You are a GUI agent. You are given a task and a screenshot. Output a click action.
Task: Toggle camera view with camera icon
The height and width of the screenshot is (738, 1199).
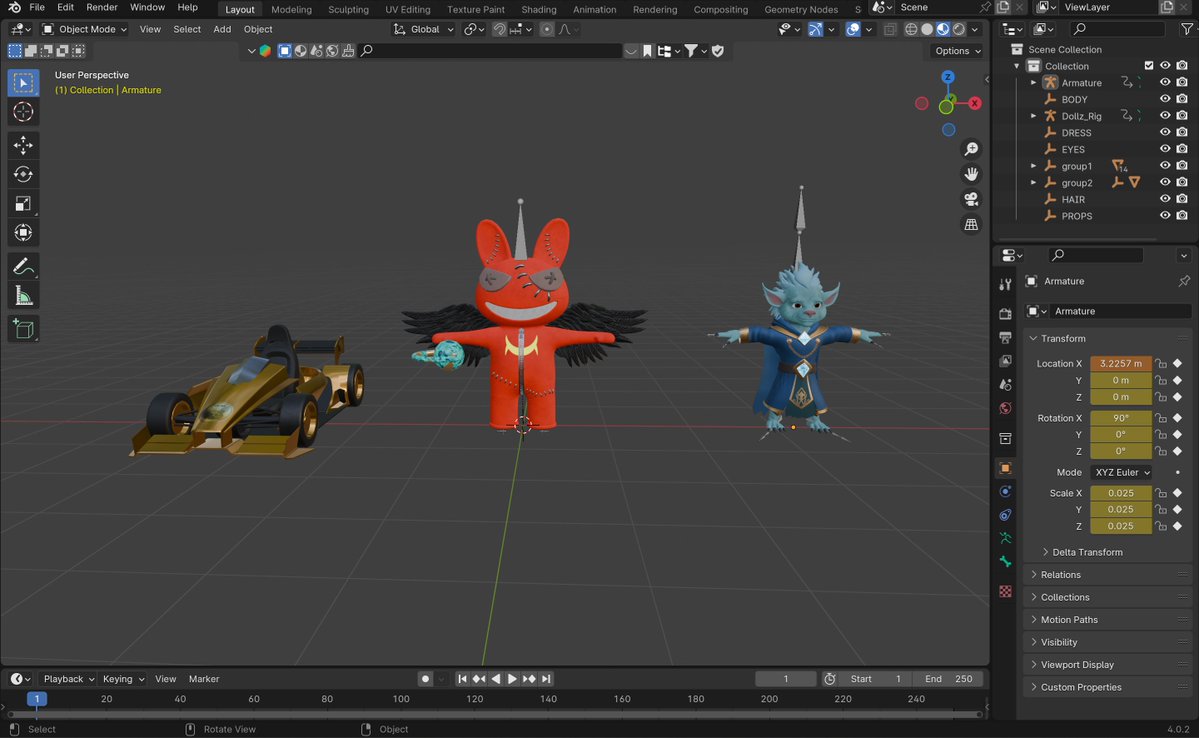971,199
